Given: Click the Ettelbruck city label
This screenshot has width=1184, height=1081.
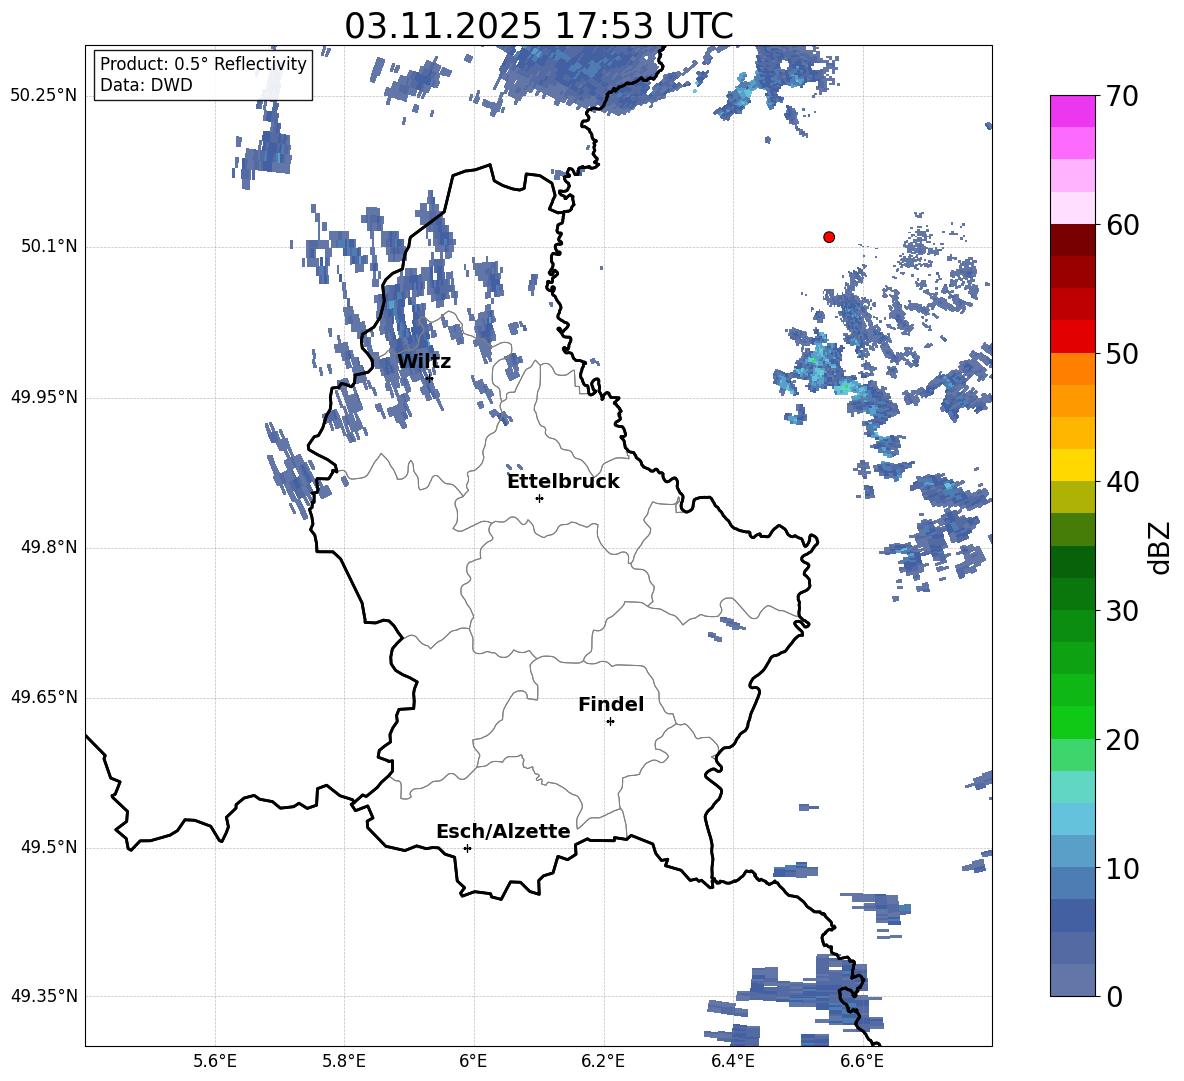Looking at the screenshot, I should pos(563,482).
